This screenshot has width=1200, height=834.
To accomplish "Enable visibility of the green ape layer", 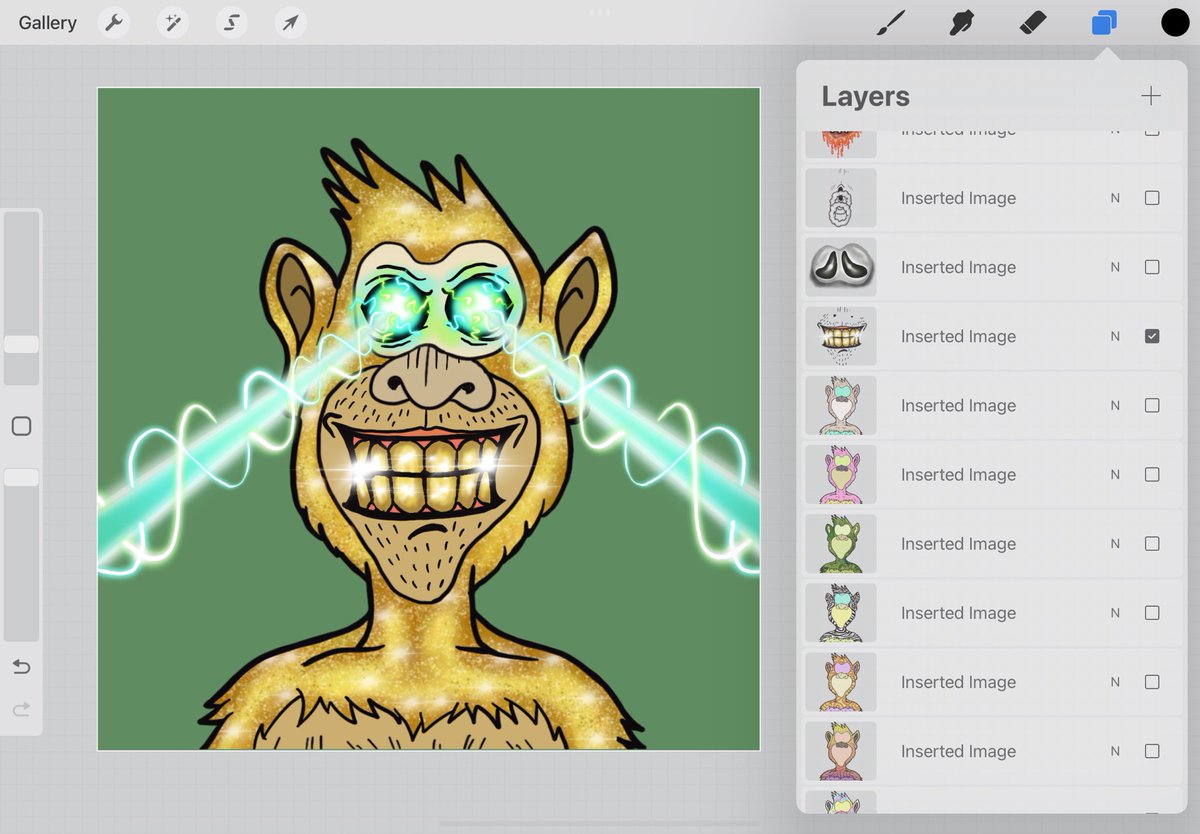I will click(1152, 543).
